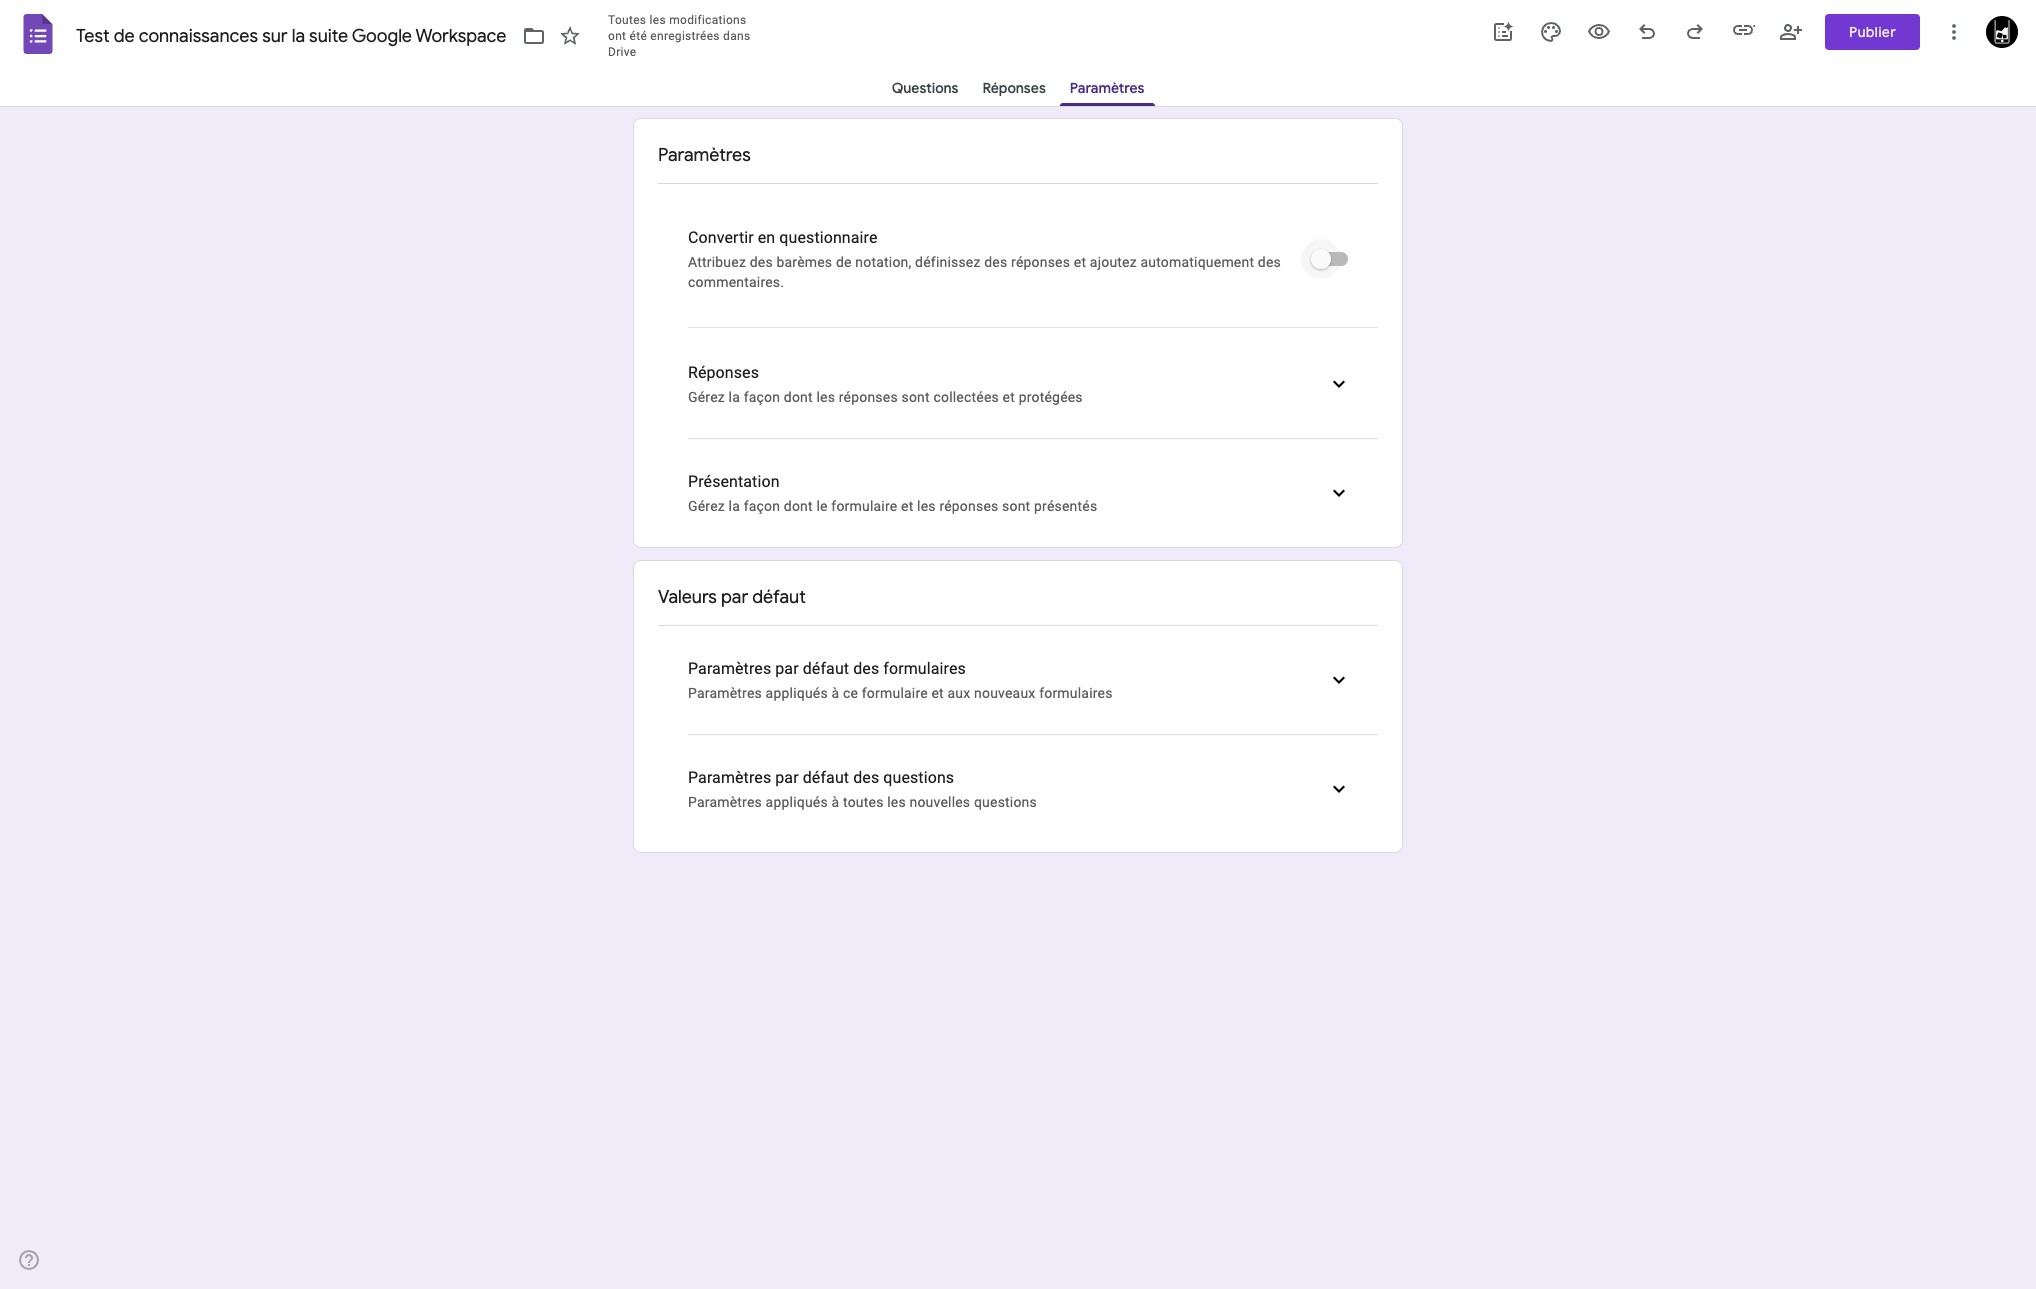The image size is (2036, 1289).
Task: Click the 'Convertir en questionnaire' label
Action: 782,237
